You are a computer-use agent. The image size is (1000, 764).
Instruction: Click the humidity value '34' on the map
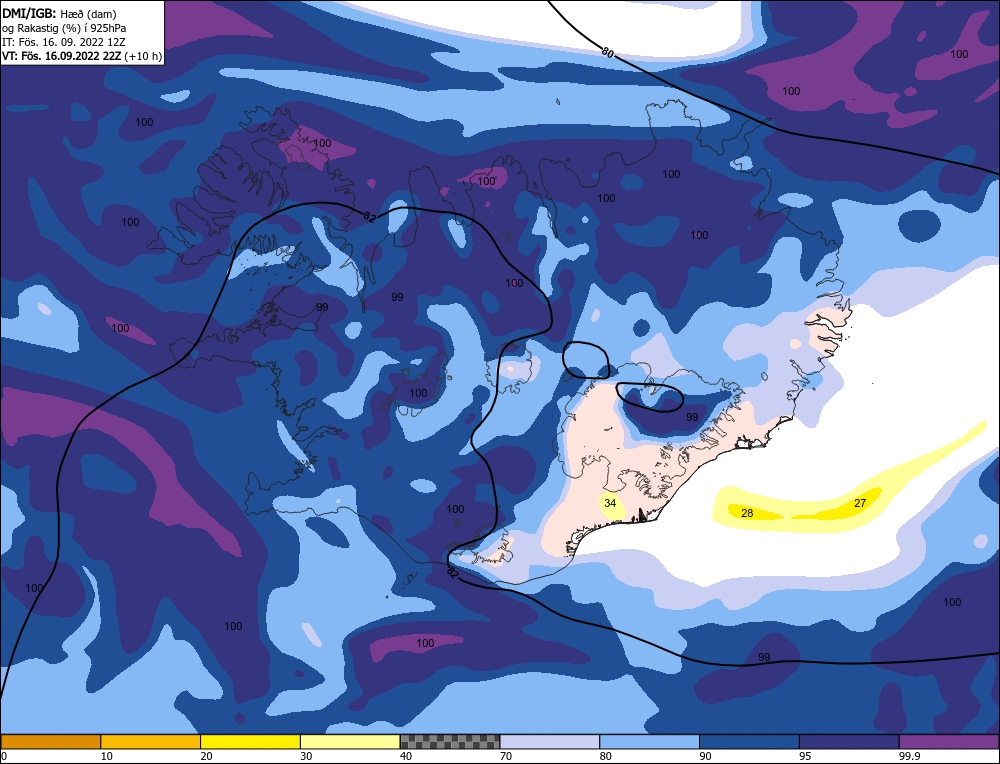point(610,503)
